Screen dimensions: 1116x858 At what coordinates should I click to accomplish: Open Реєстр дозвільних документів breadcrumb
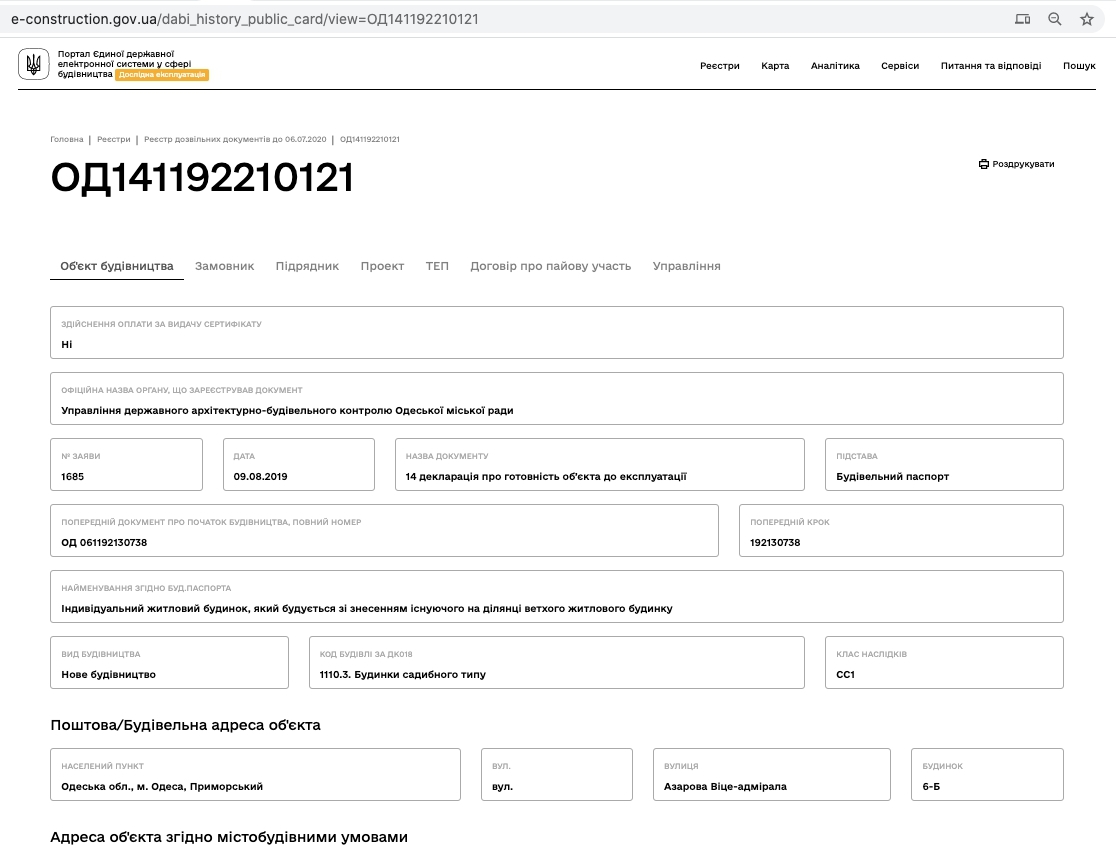point(235,139)
